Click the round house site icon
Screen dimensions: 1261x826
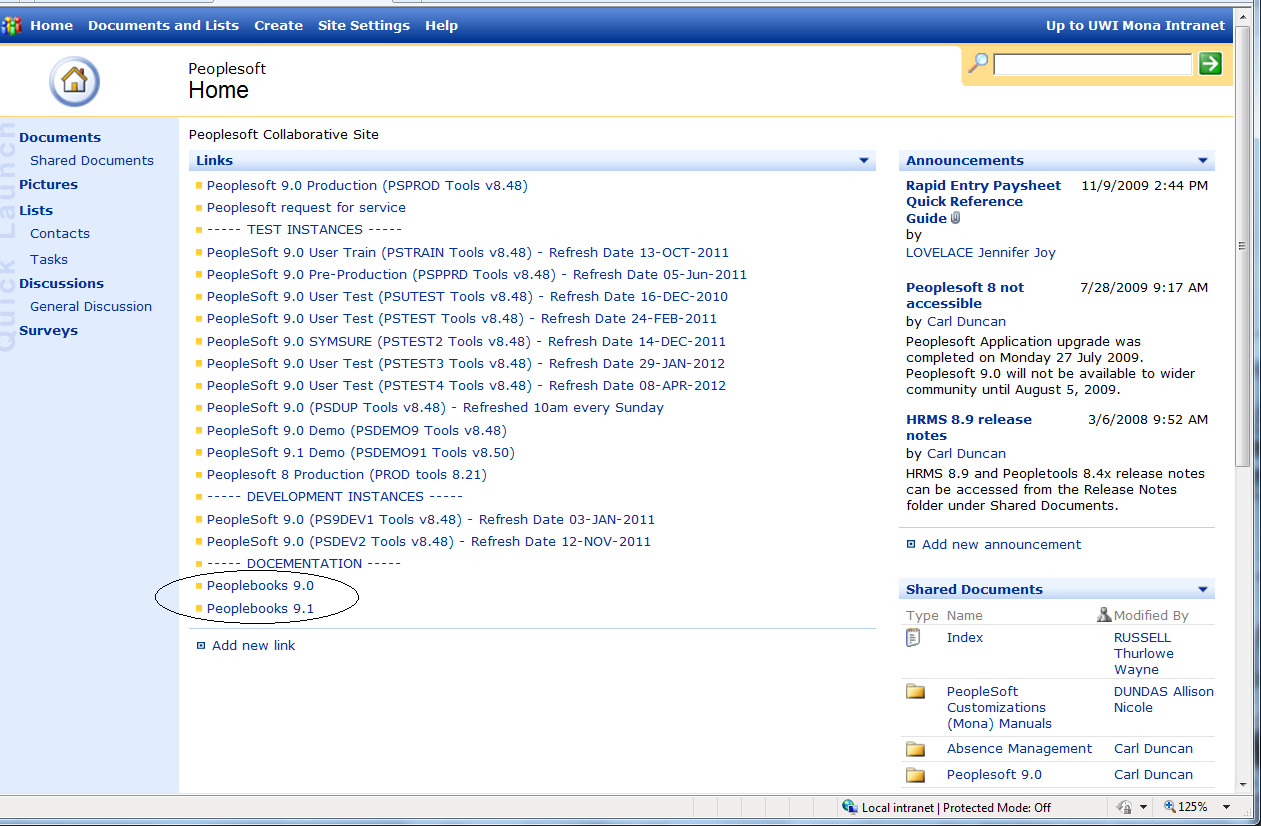tap(74, 81)
